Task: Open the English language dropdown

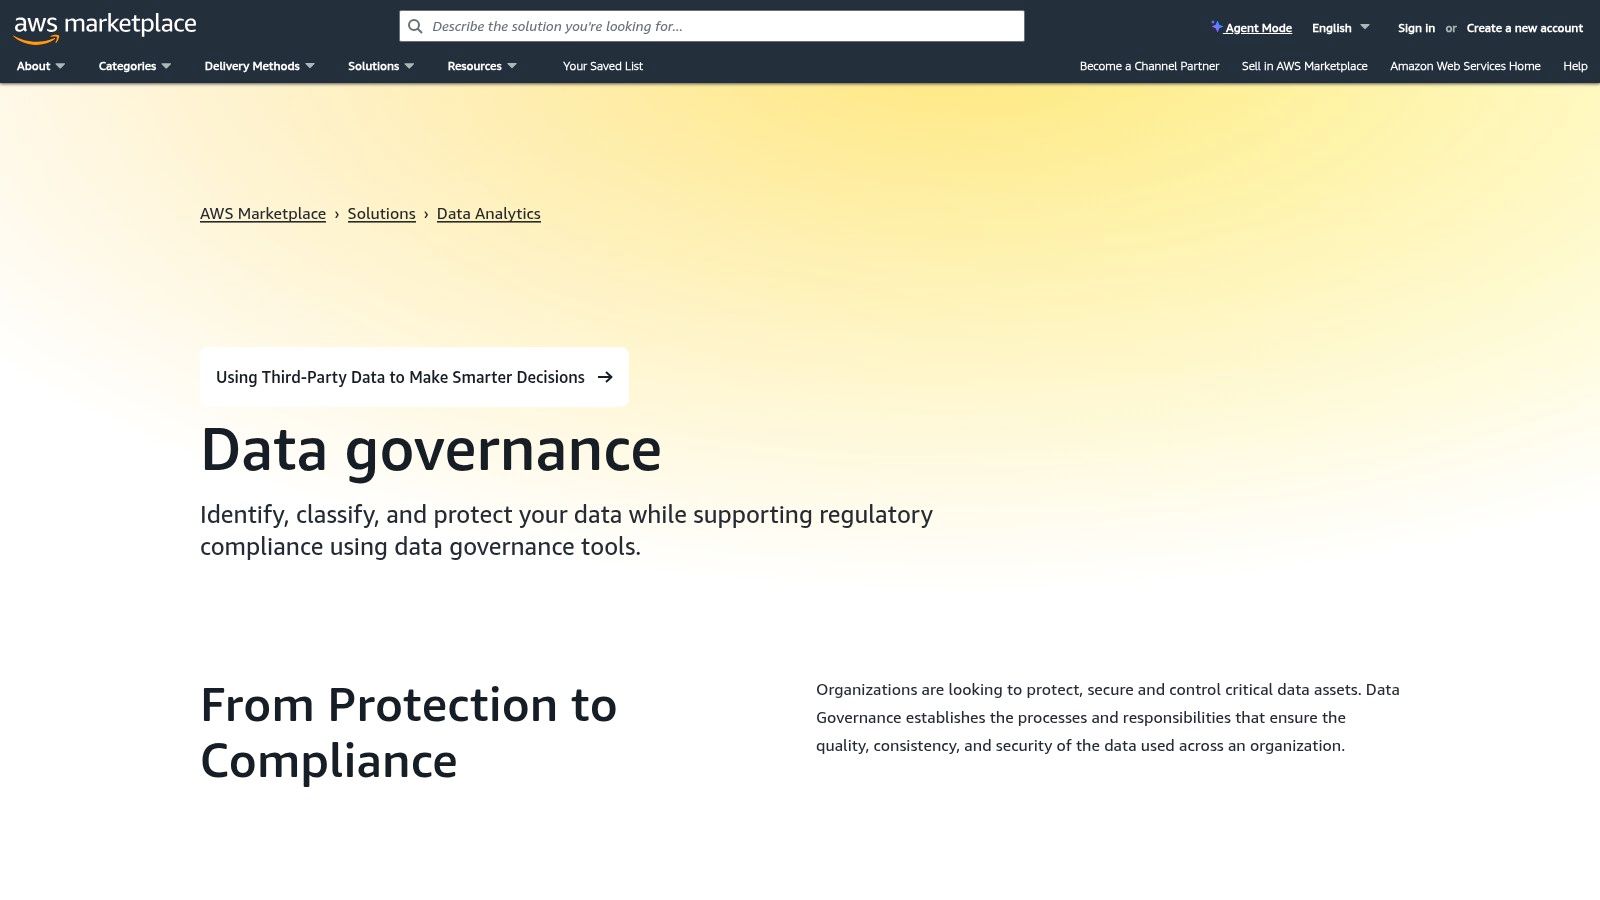Action: point(1340,28)
